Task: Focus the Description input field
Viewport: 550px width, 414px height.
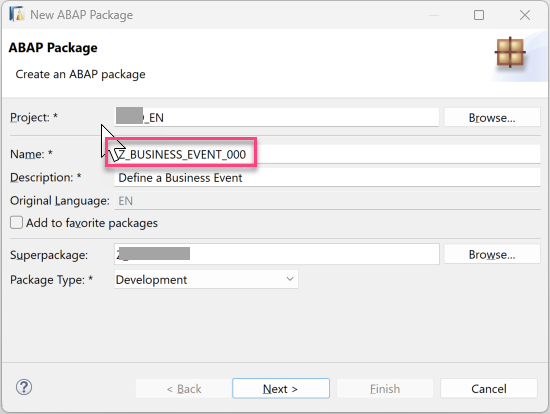Action: 327,178
